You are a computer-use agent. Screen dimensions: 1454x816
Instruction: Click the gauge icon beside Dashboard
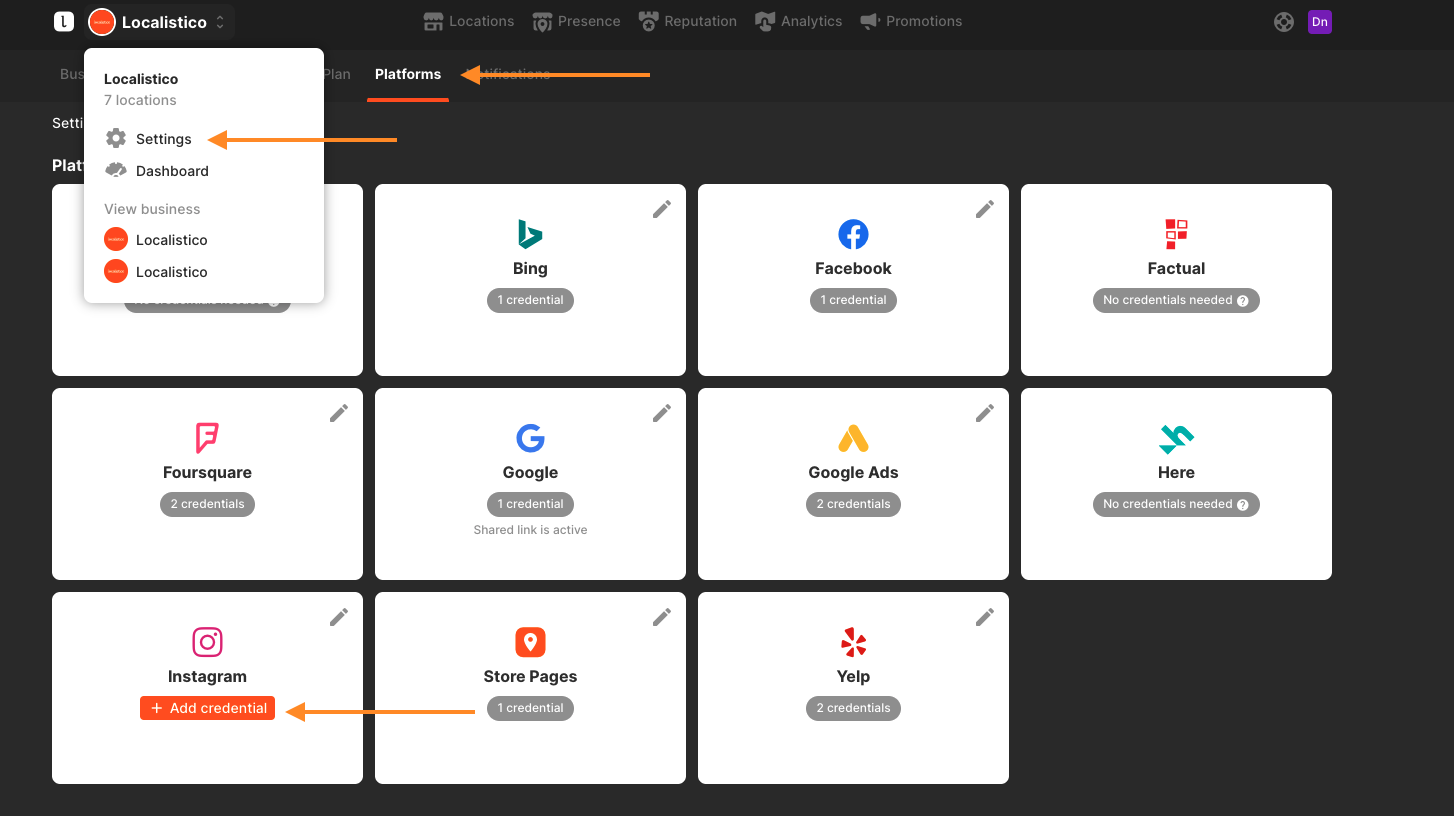116,171
